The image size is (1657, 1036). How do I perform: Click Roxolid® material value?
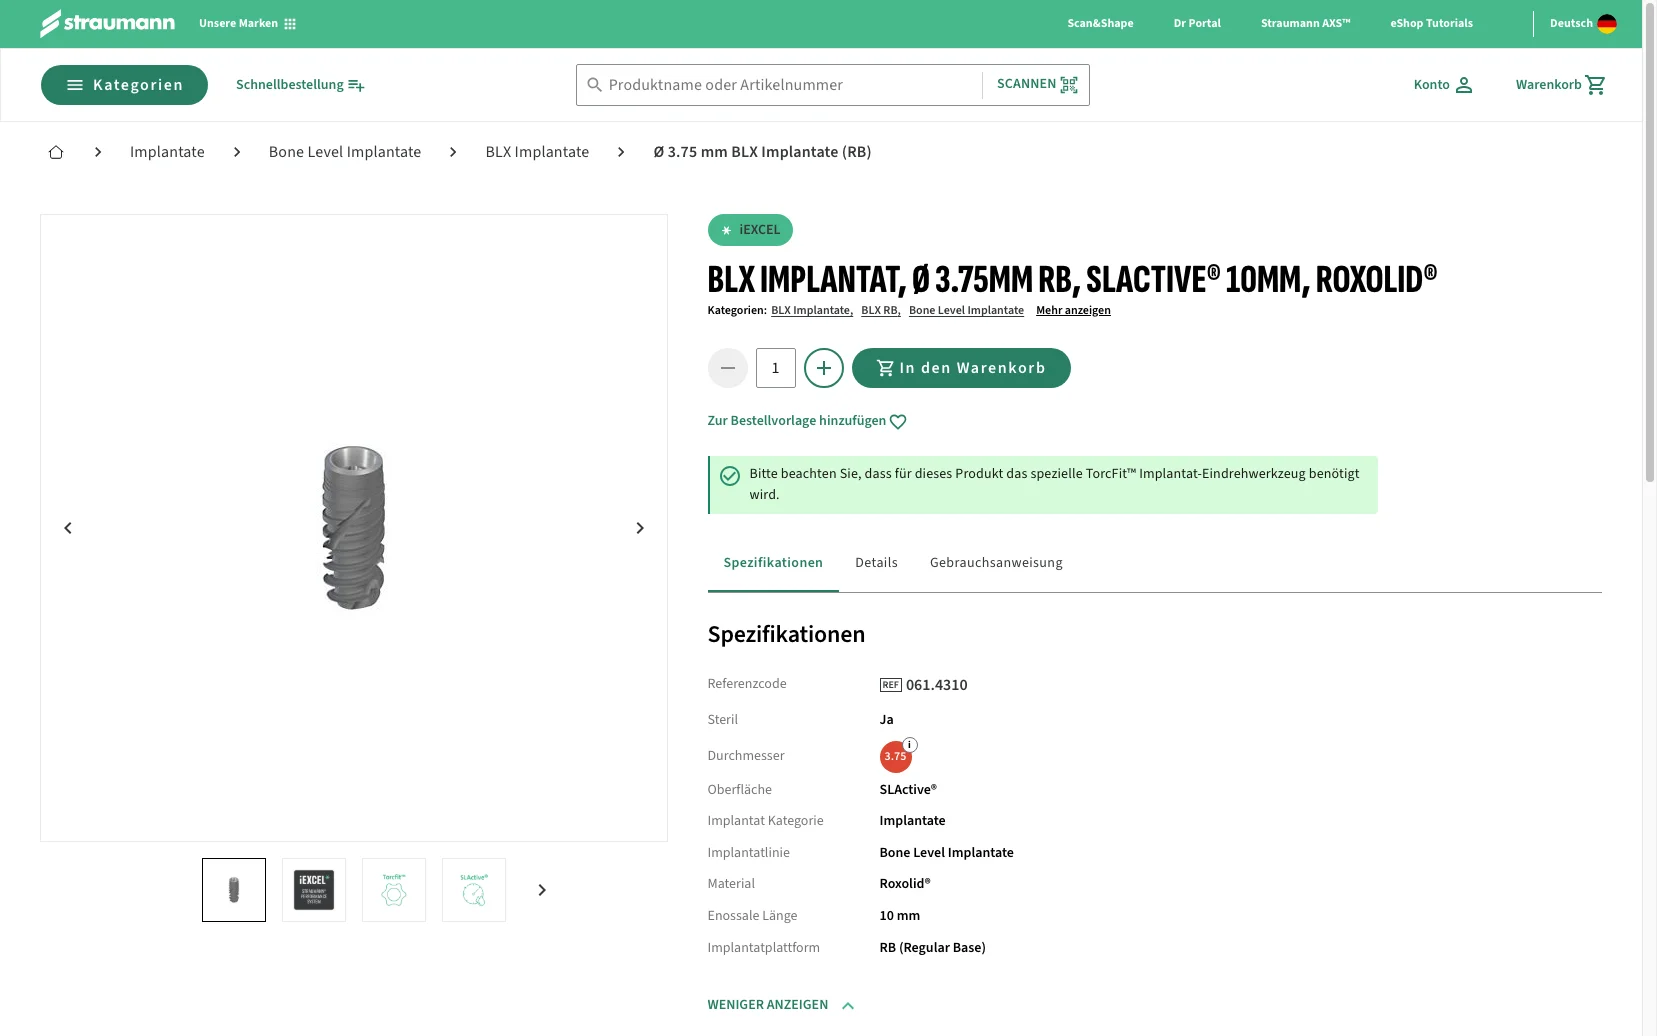pos(905,884)
